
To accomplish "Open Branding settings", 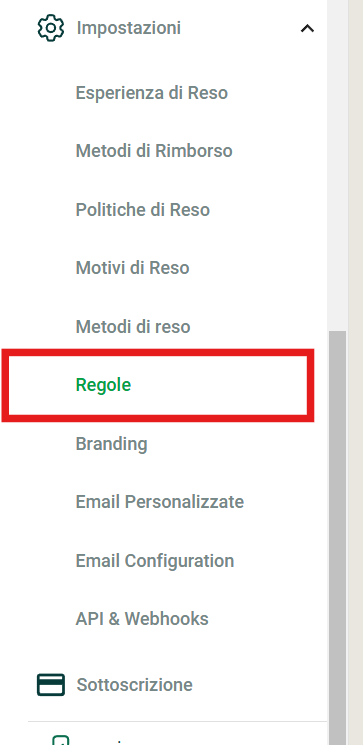I will [x=112, y=444].
